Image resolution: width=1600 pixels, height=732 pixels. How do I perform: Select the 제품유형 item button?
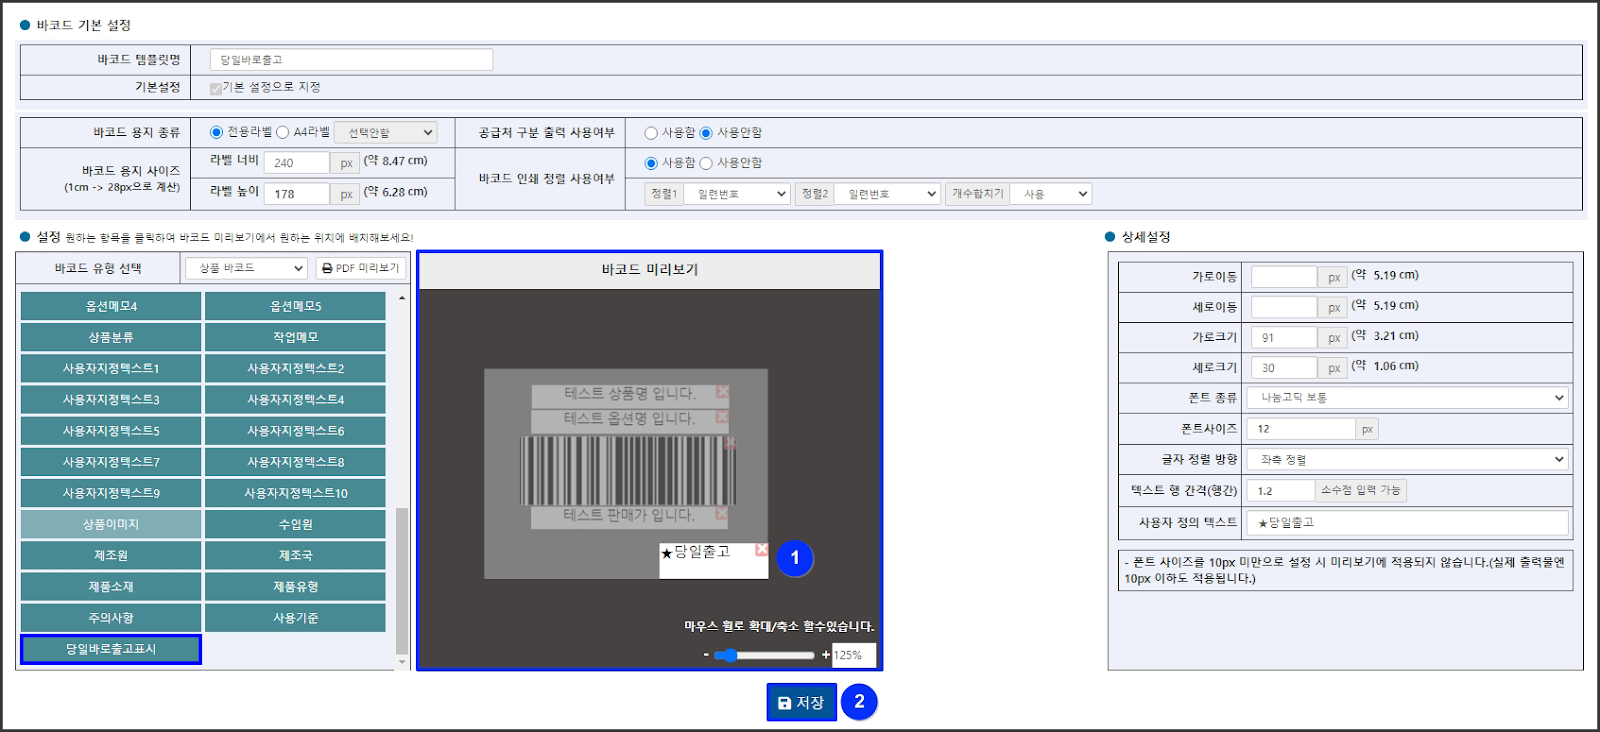(295, 587)
